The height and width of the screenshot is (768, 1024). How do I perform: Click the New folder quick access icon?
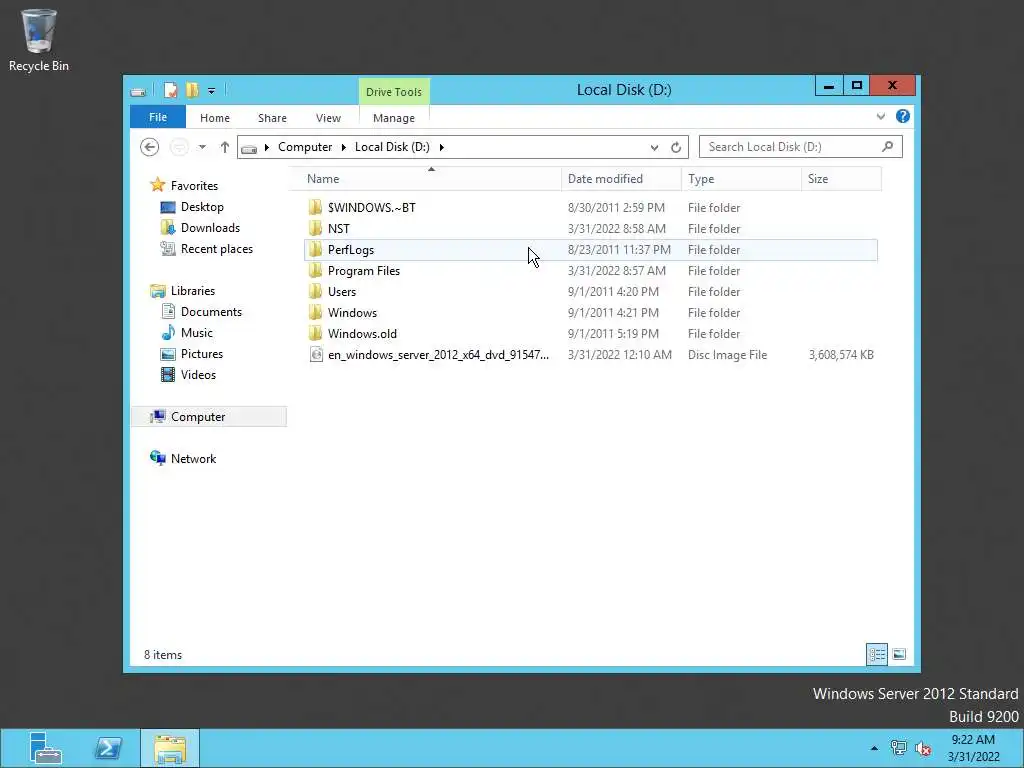pos(192,90)
